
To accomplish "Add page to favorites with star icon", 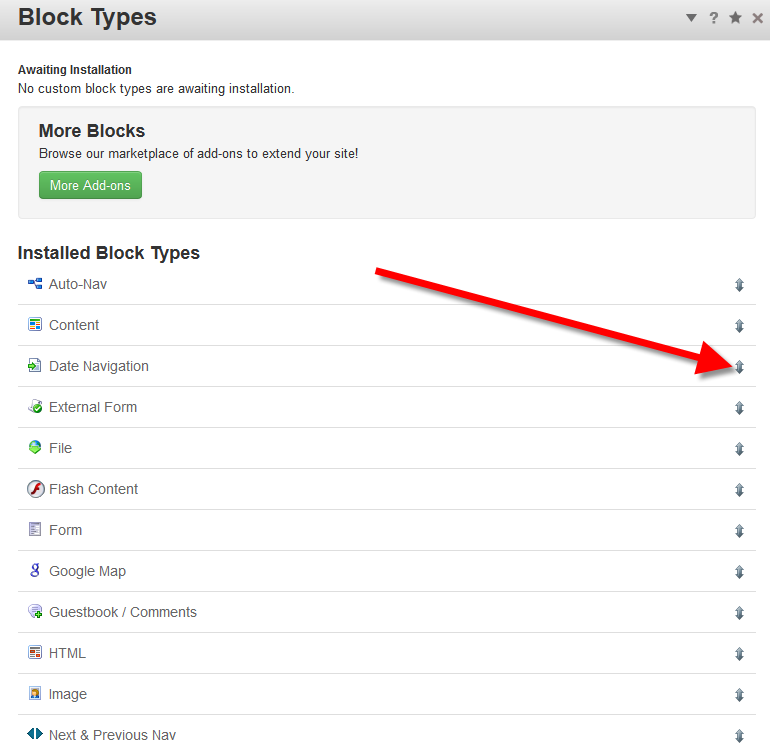I will (736, 18).
